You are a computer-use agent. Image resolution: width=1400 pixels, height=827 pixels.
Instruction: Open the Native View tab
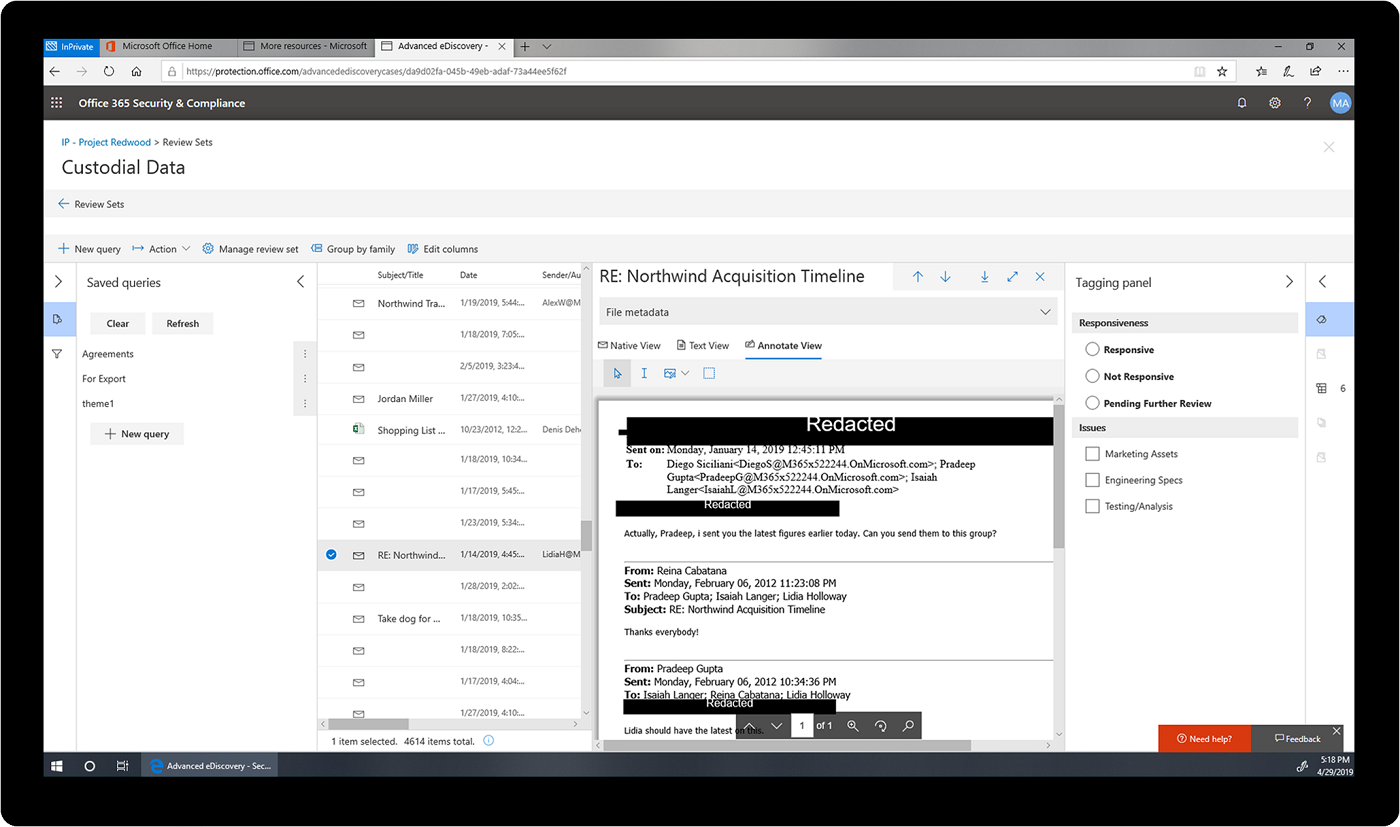tap(629, 345)
